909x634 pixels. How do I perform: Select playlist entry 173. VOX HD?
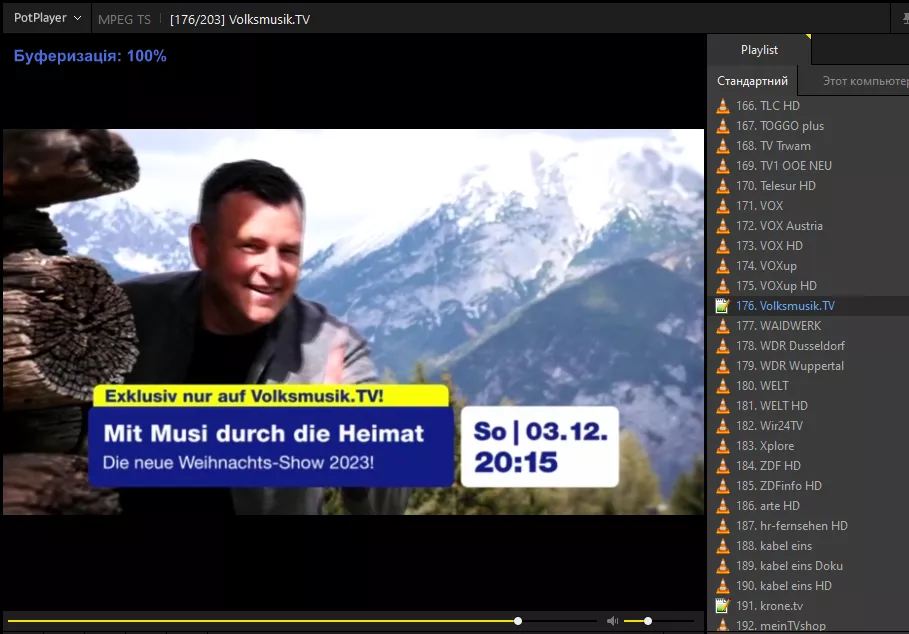click(808, 246)
